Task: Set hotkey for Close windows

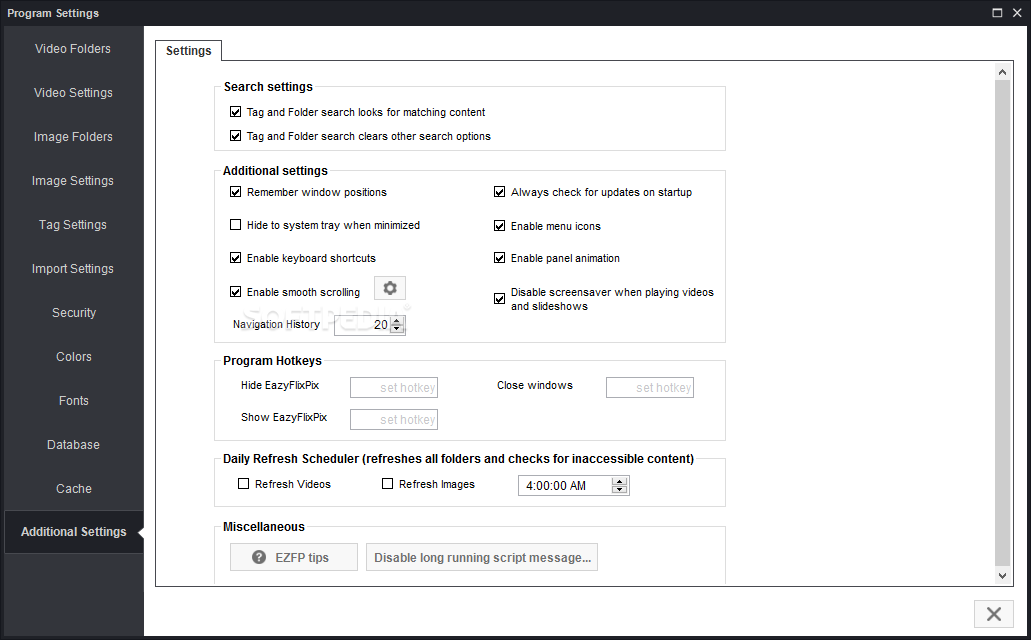Action: (x=650, y=387)
